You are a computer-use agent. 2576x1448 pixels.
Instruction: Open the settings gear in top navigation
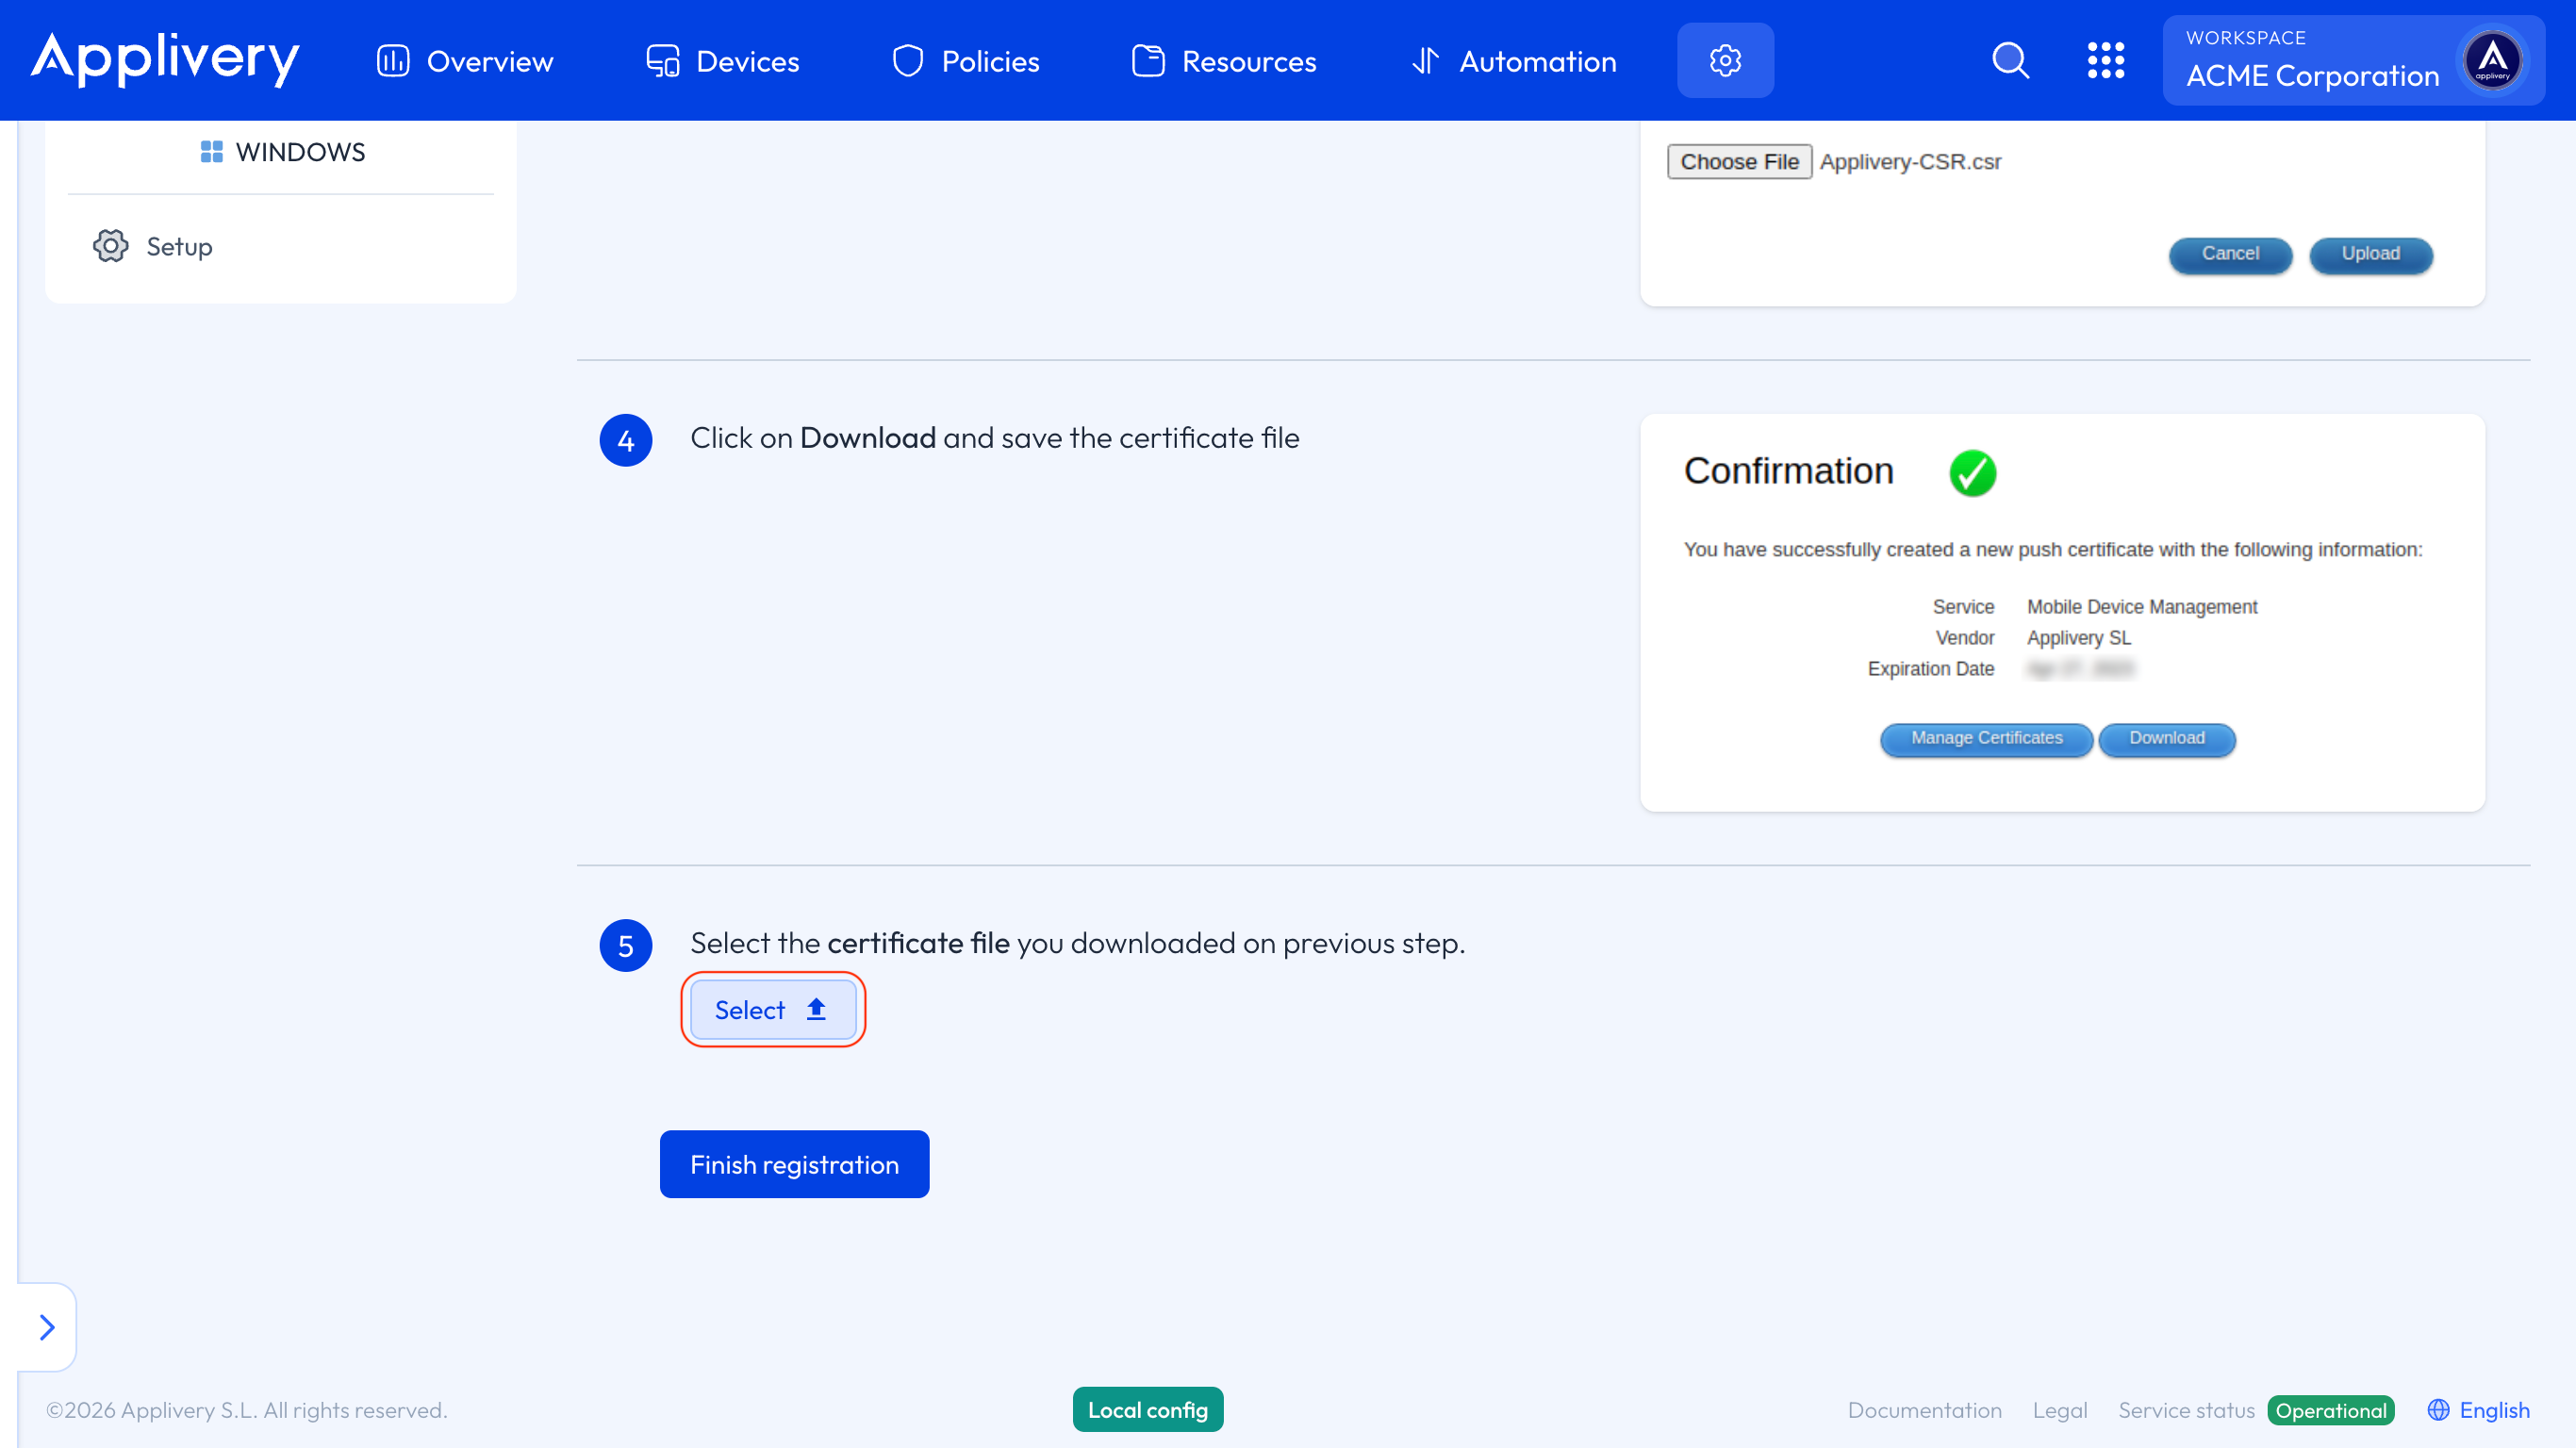click(1725, 61)
